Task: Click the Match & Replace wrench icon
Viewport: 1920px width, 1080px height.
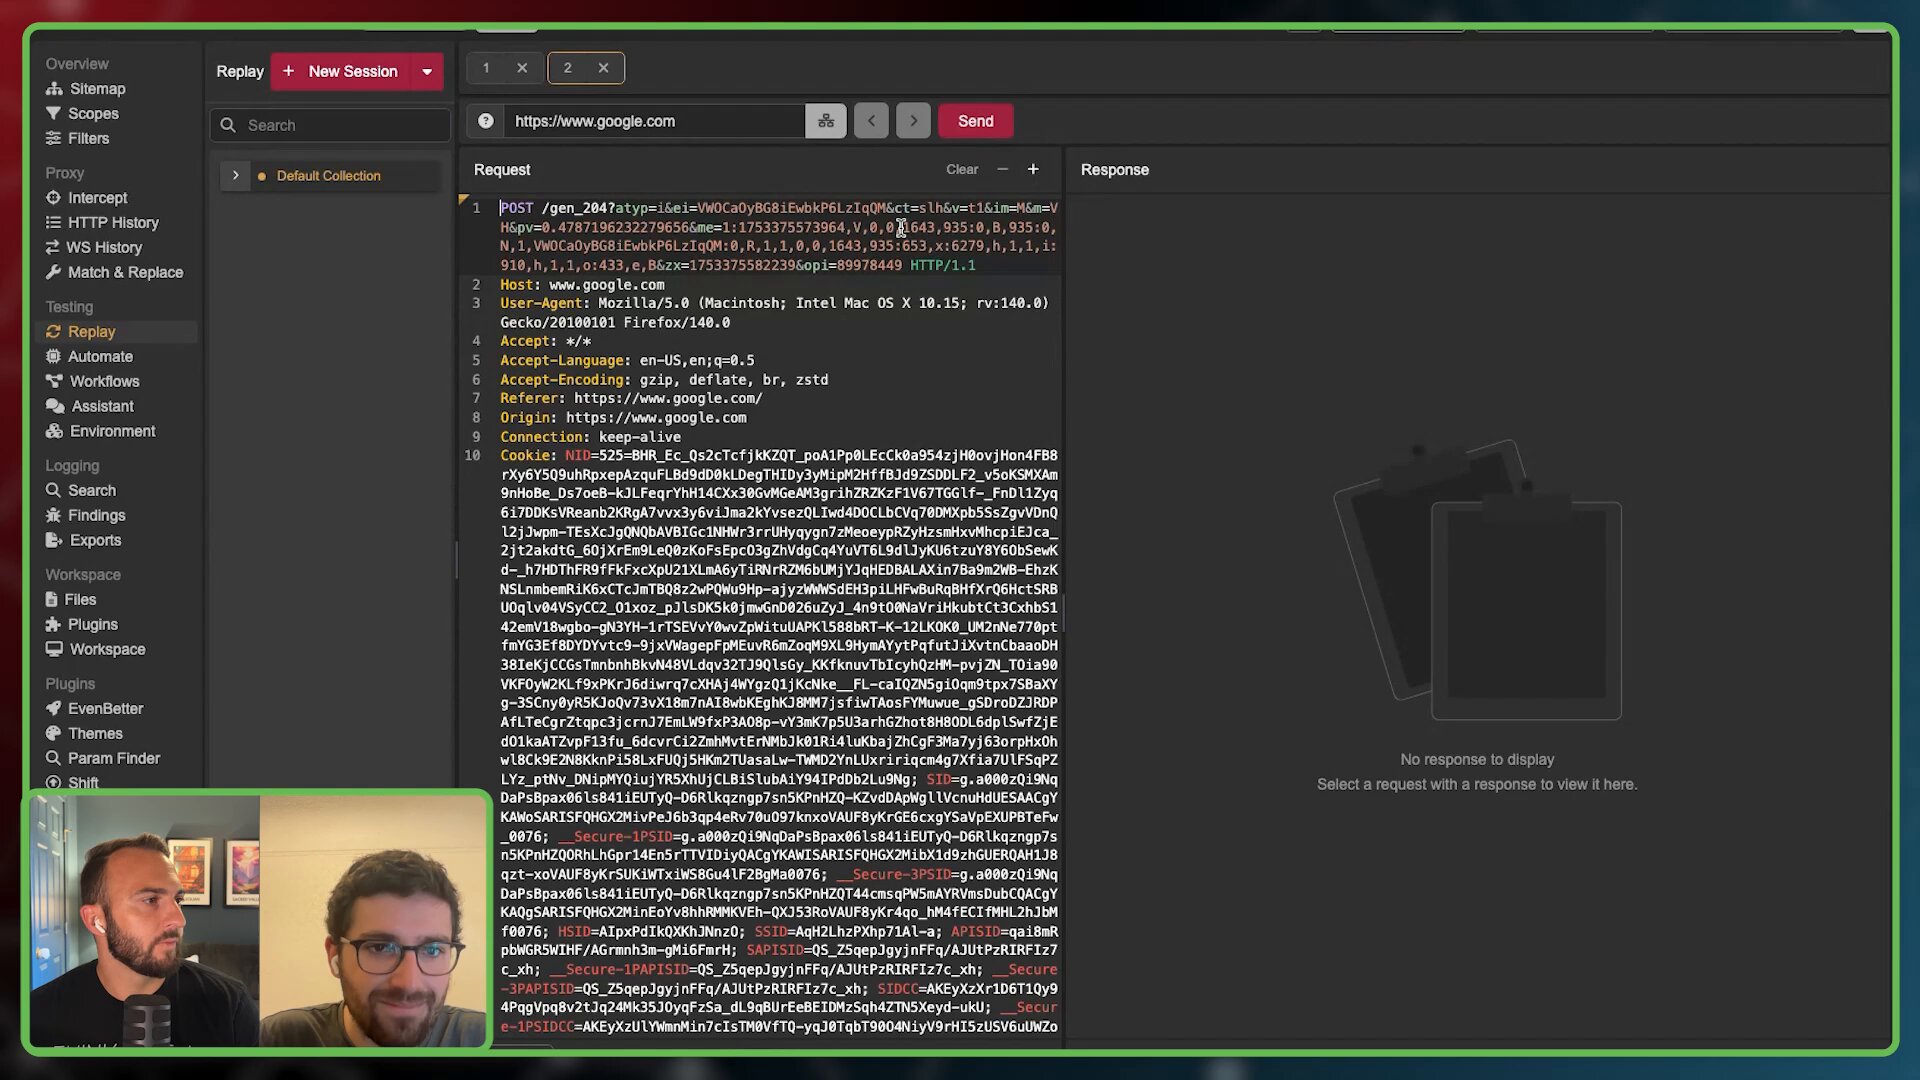Action: click(53, 273)
